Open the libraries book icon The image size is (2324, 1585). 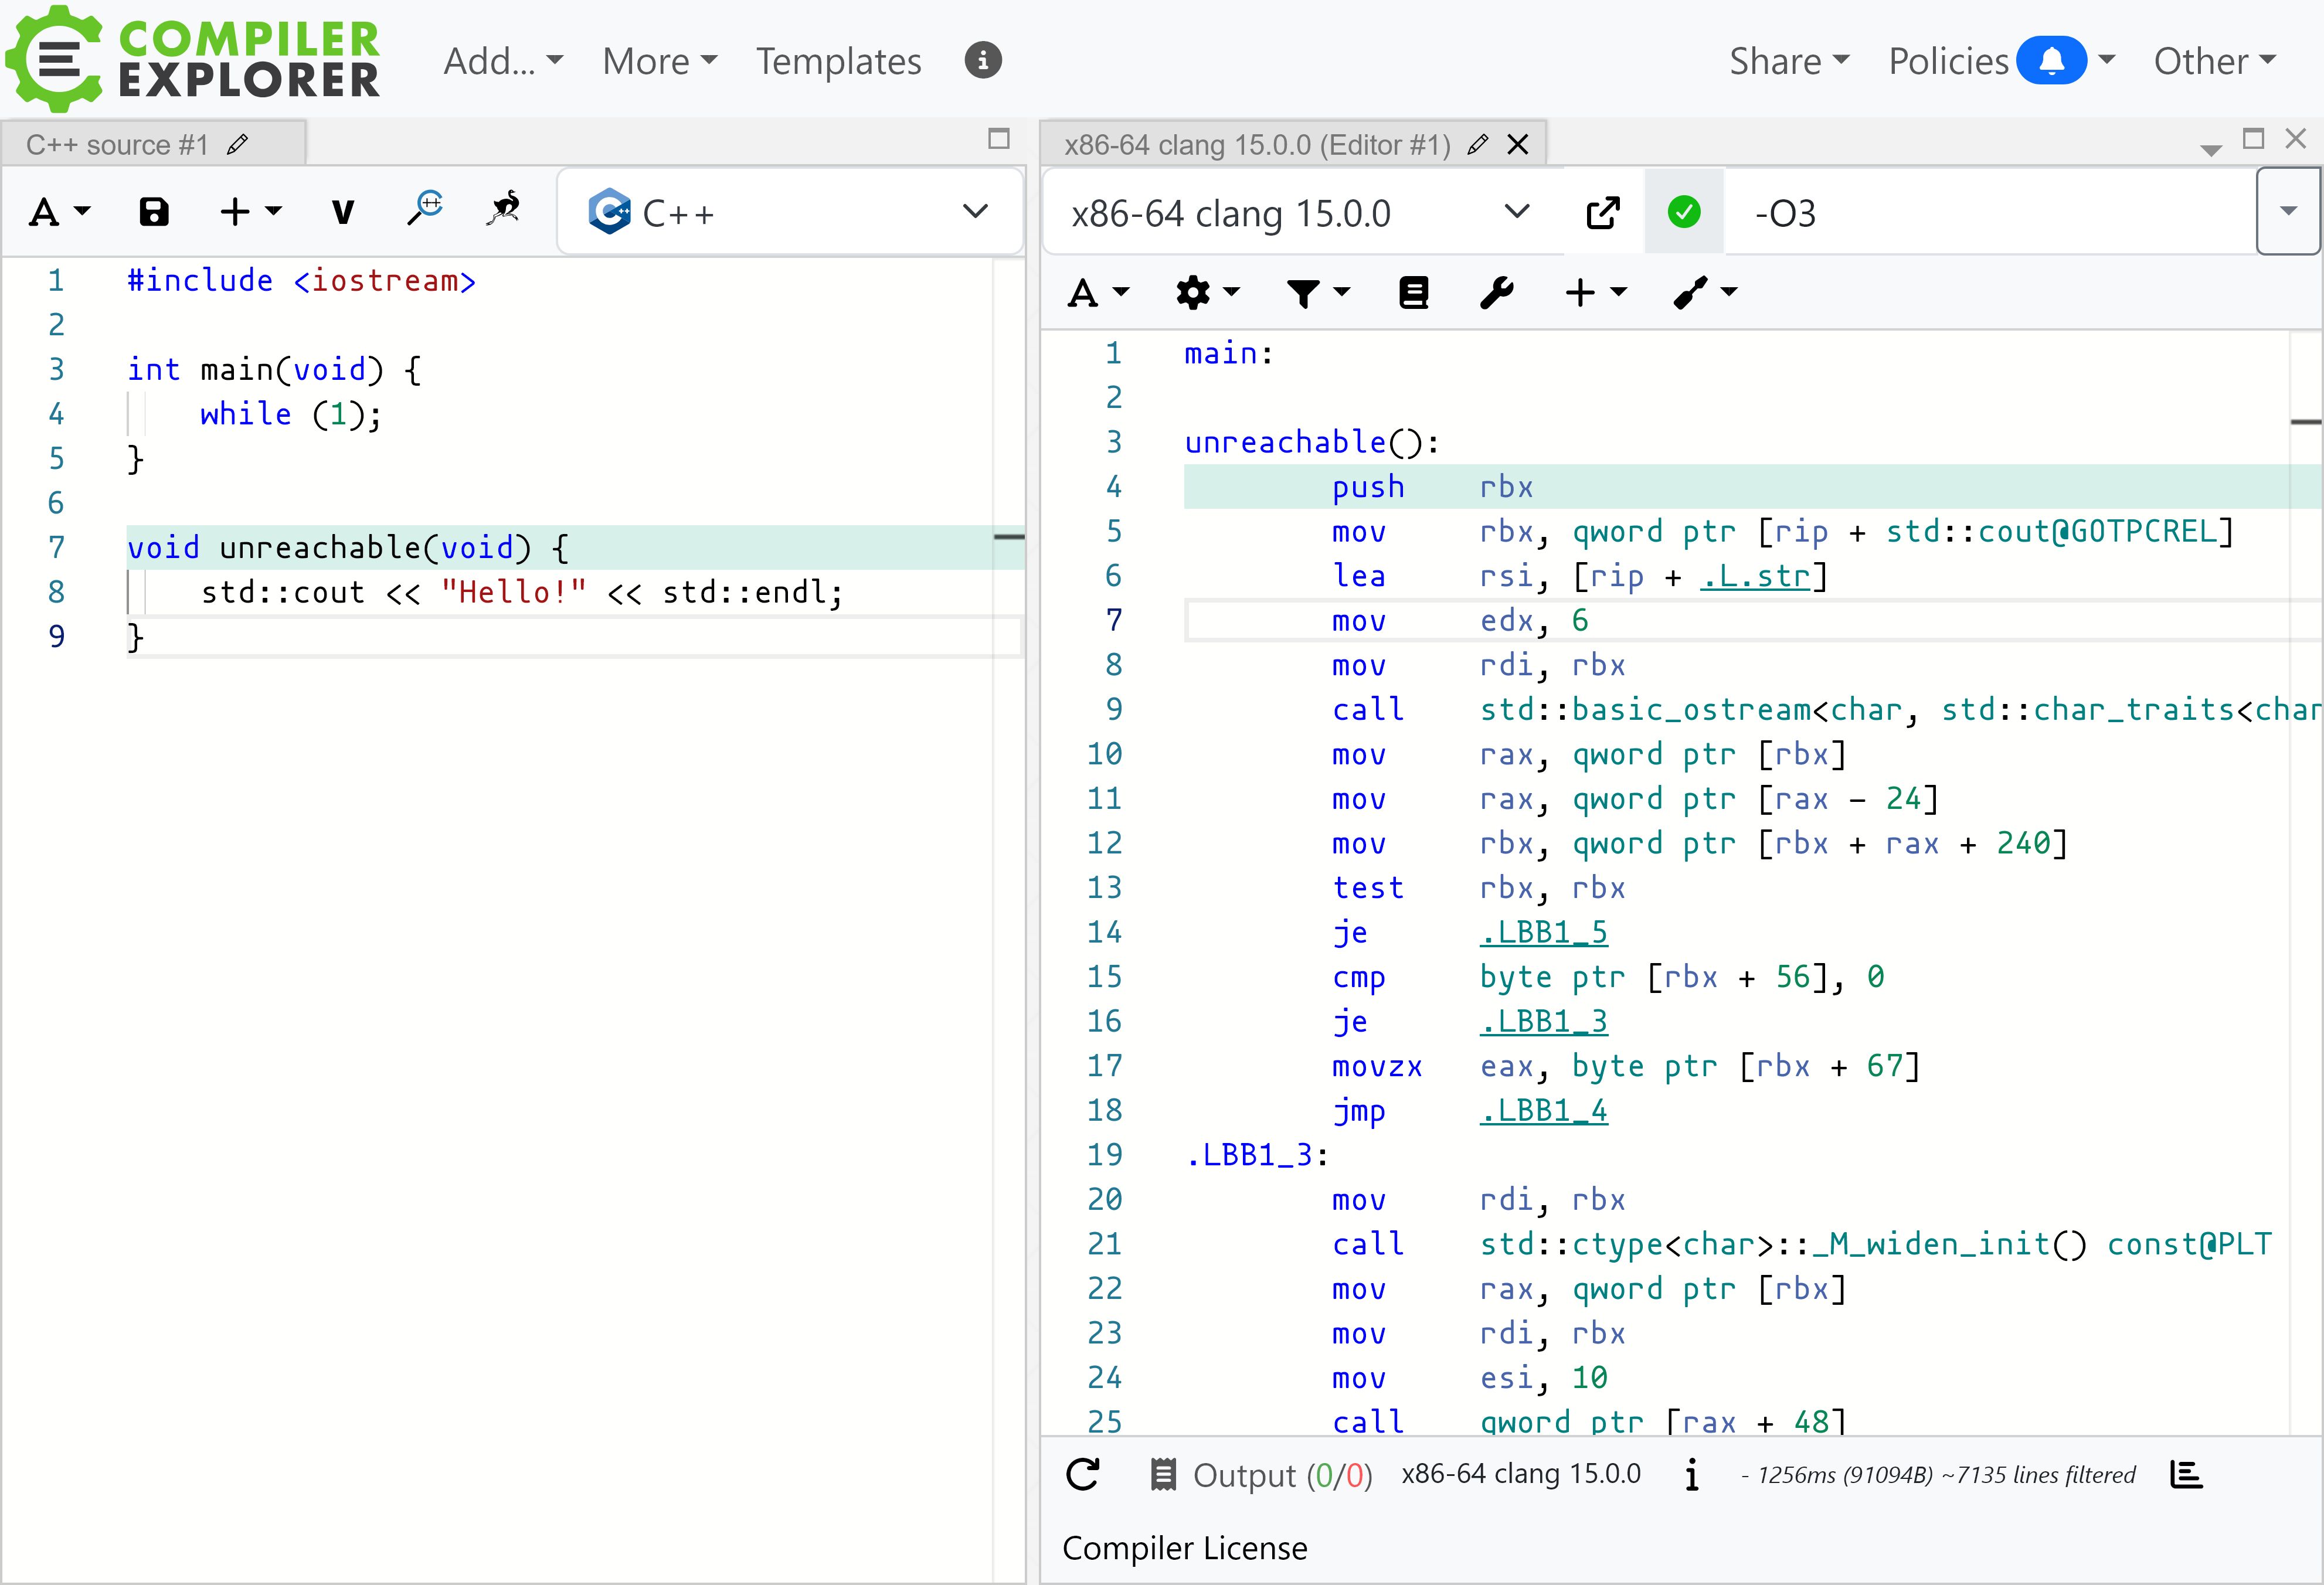coord(1413,293)
